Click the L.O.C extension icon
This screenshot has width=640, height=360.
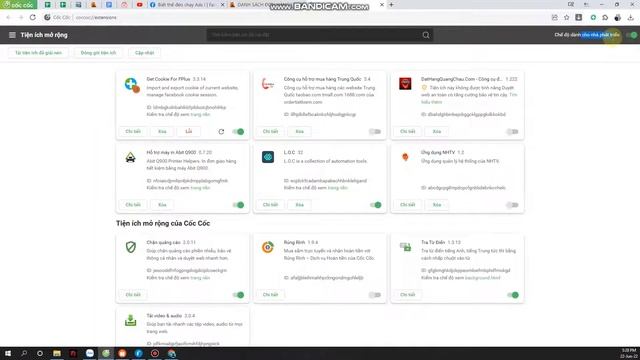[268, 157]
